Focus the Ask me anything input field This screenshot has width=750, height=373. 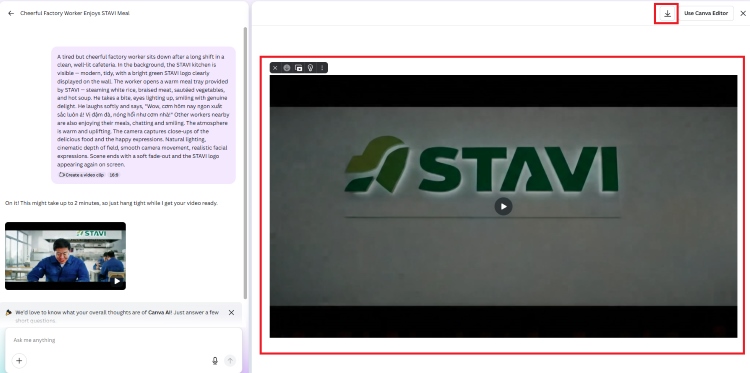coord(123,340)
